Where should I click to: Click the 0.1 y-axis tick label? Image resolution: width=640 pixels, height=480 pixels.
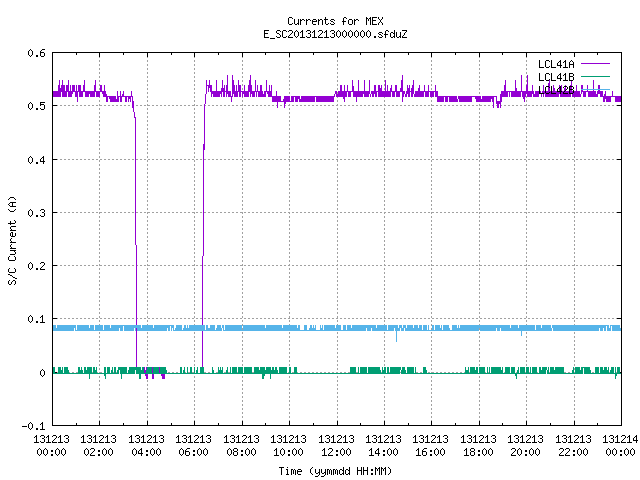coord(36,319)
